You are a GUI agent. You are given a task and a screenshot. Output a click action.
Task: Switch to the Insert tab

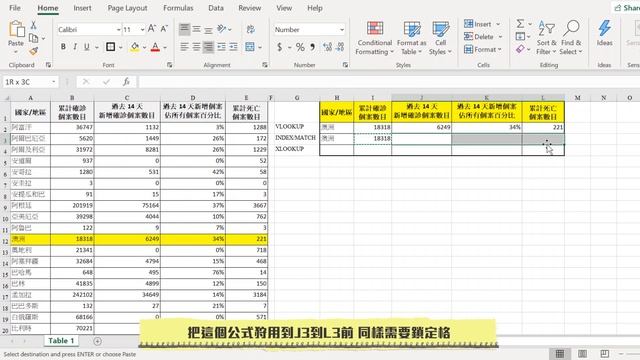point(82,8)
